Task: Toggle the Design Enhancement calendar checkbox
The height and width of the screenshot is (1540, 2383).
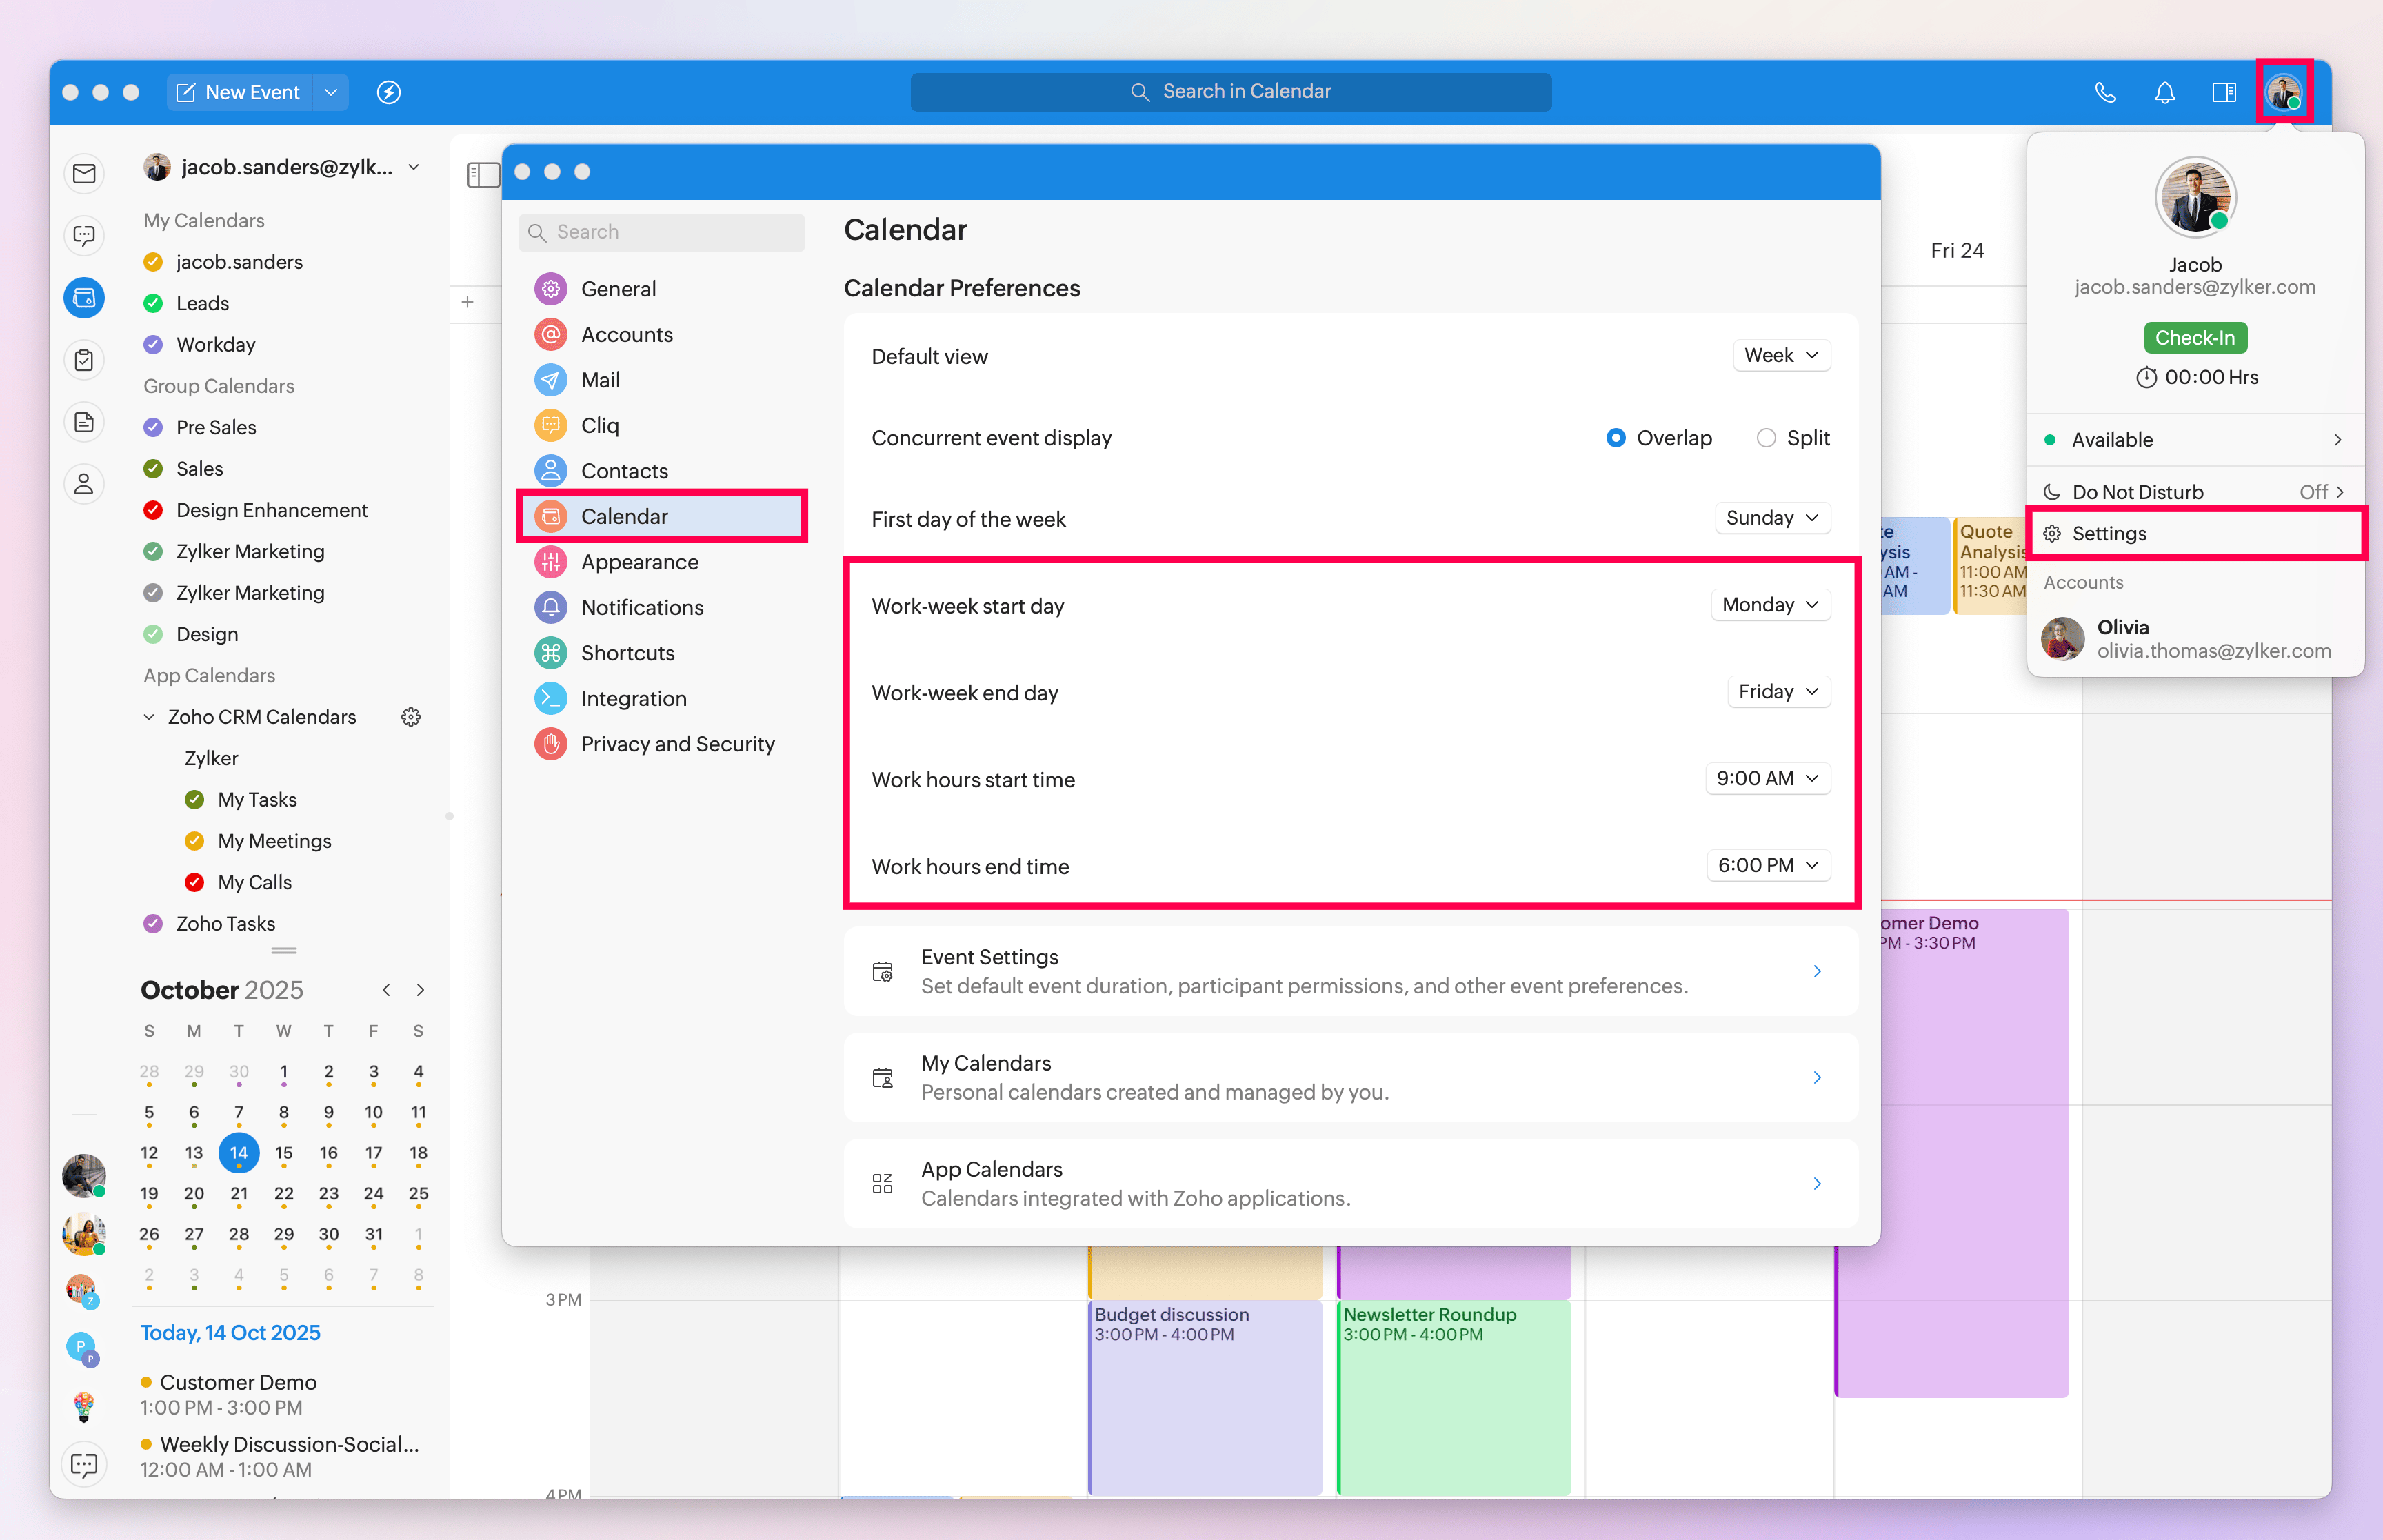Action: tap(153, 510)
